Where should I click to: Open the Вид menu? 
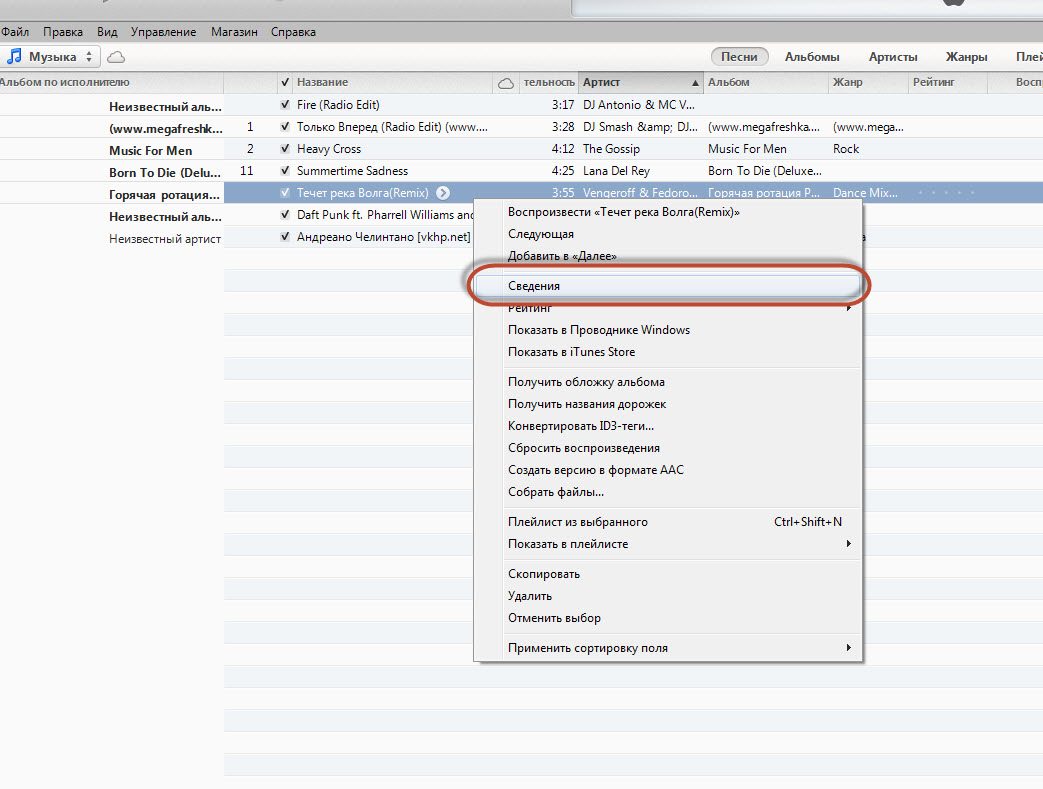pos(107,32)
